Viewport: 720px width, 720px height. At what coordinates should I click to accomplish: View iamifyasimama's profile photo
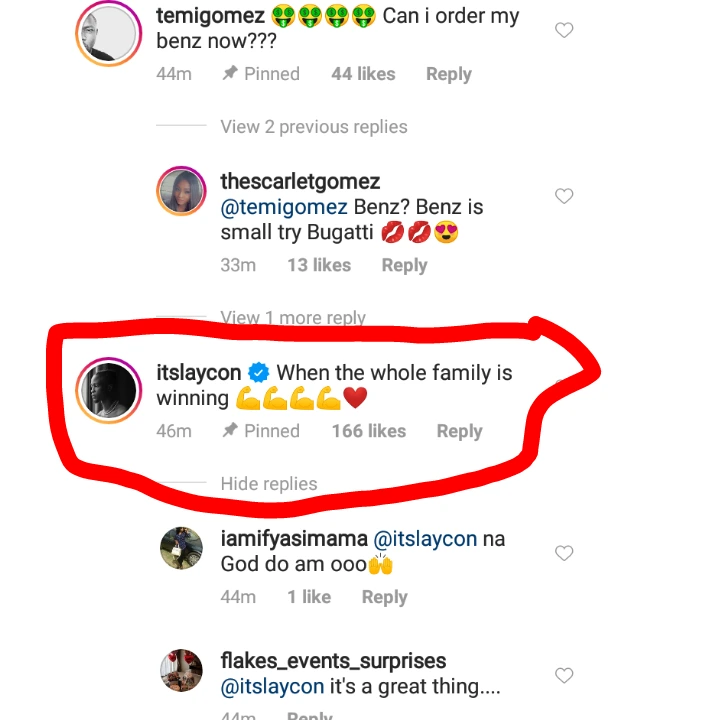click(181, 548)
